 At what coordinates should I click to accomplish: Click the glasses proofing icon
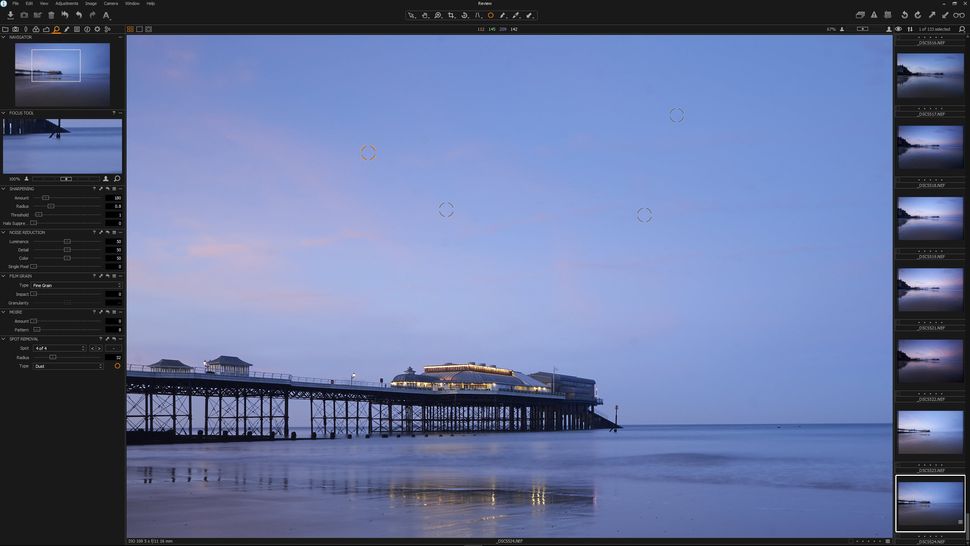959,15
